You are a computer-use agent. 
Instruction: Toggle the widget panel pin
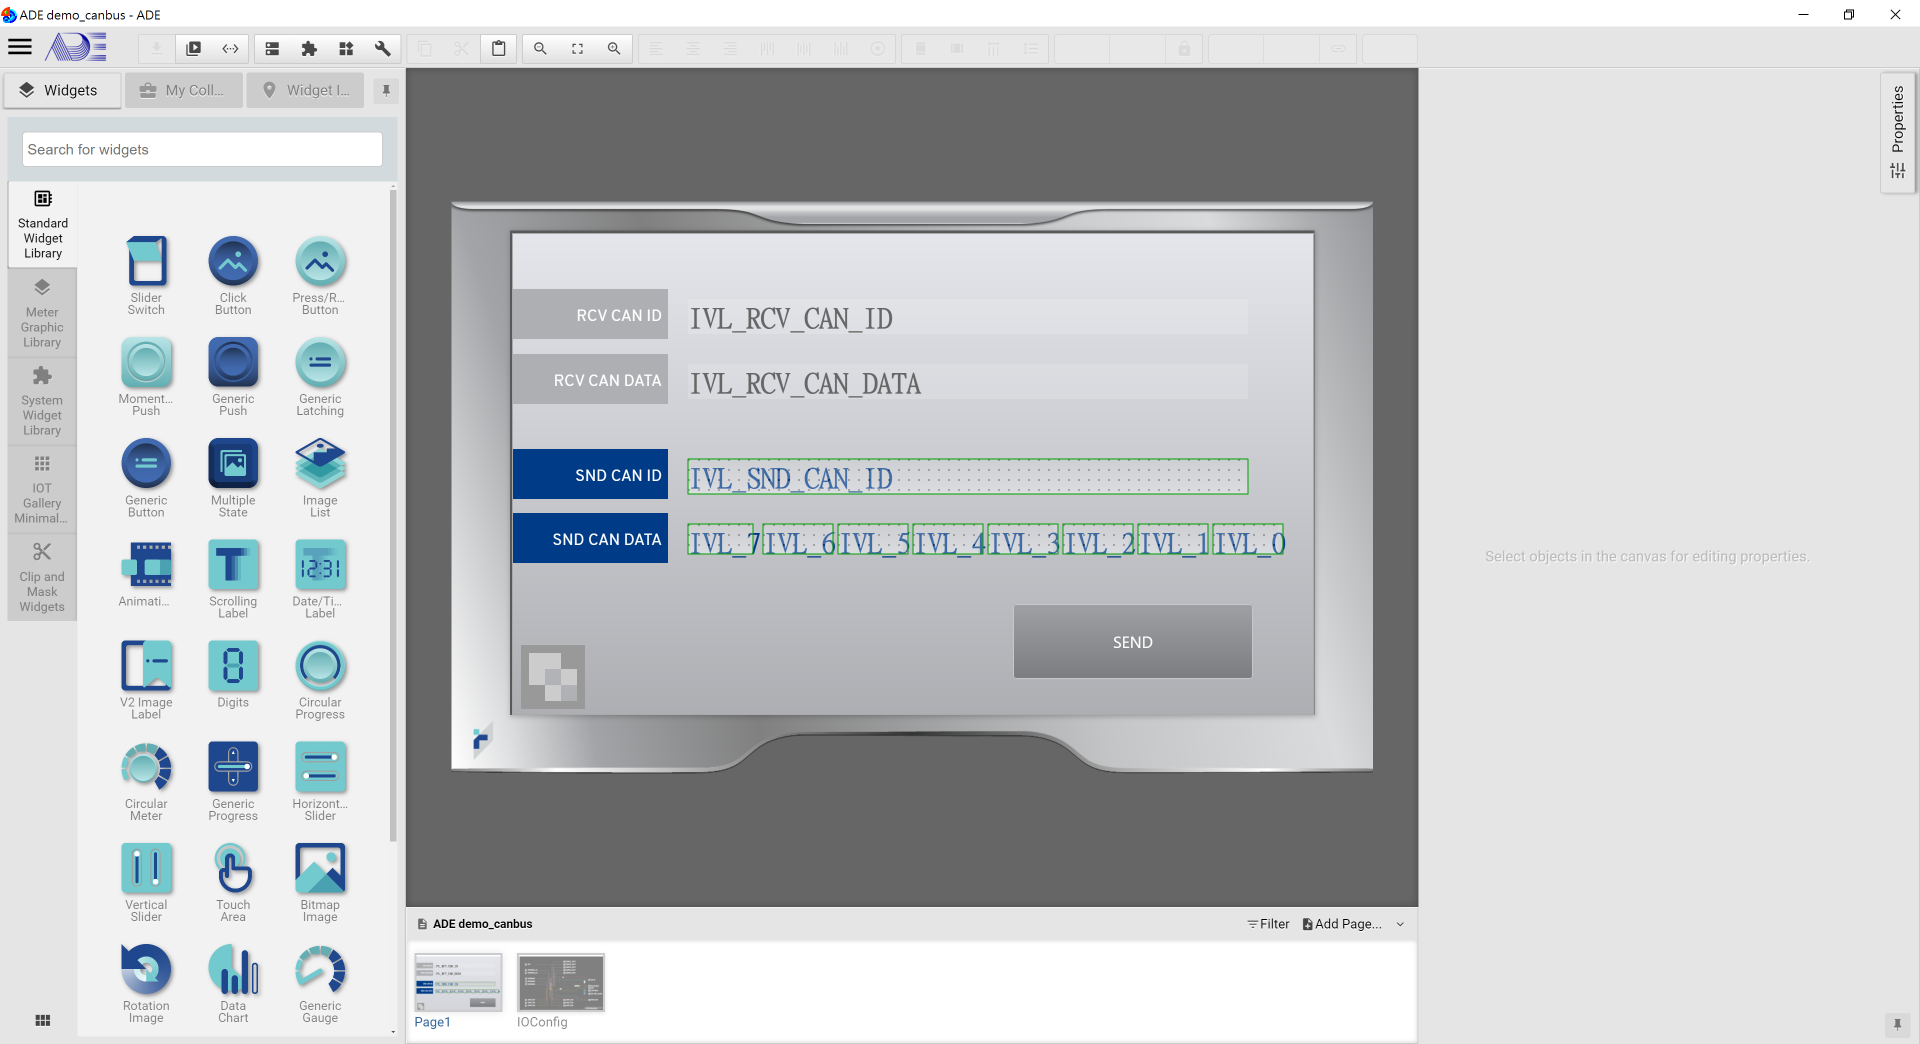(386, 90)
